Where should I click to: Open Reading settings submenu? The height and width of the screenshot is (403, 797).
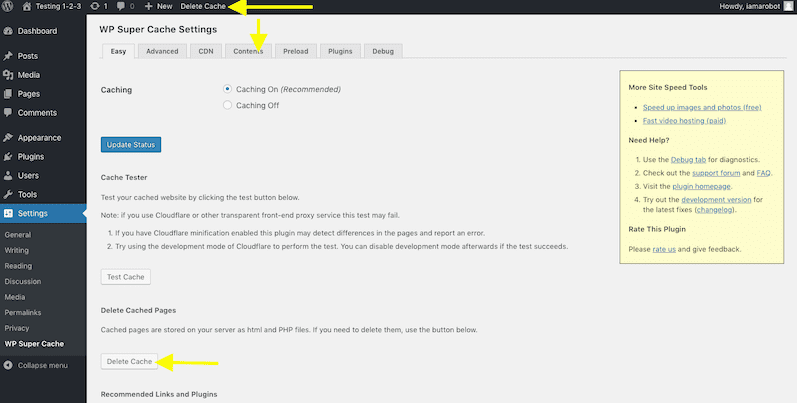coord(18,266)
